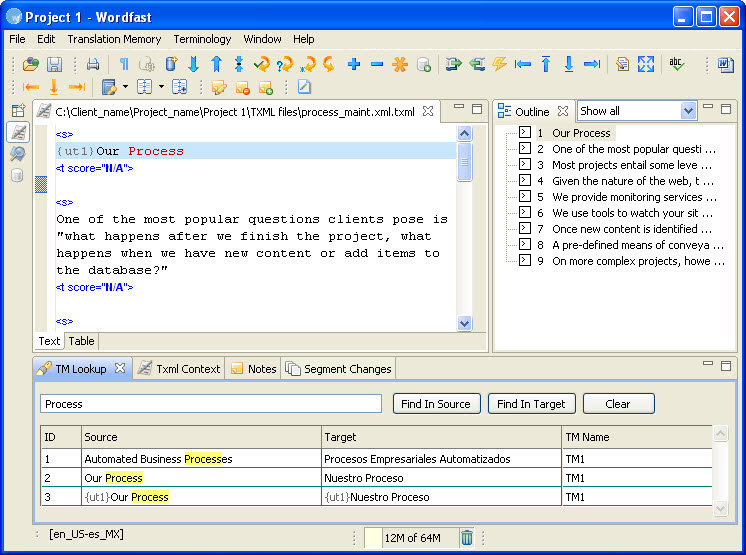Click the page with pencil icon in second row
The image size is (746, 555).
tap(304, 87)
